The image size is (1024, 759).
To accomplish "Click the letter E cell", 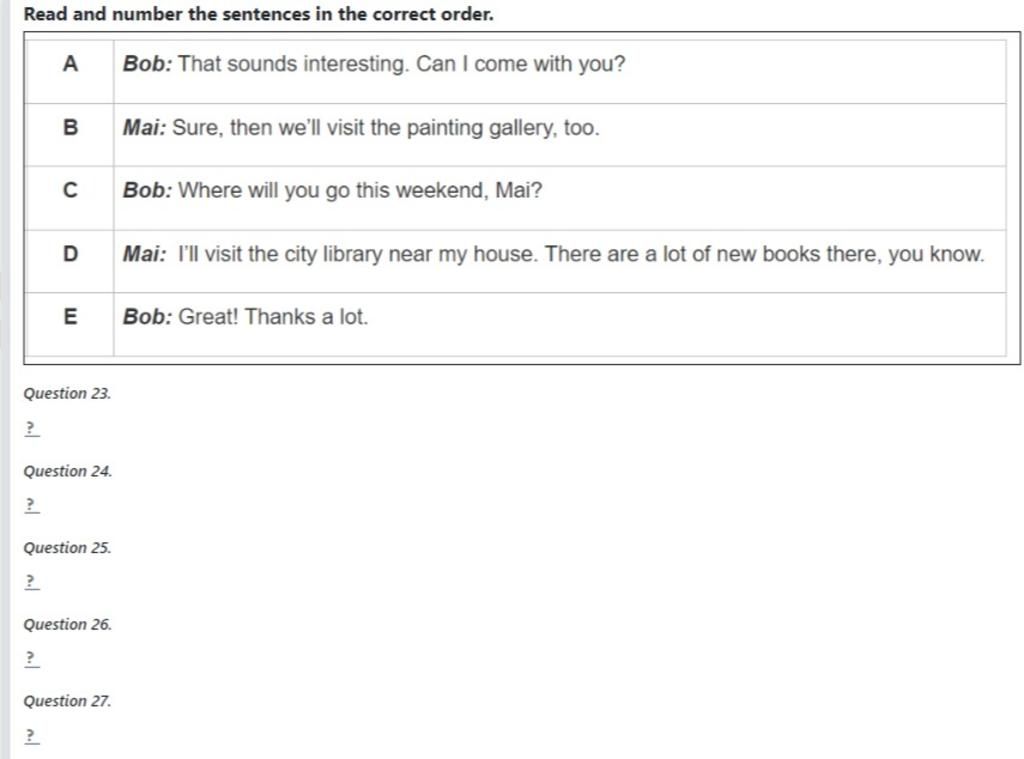I will [69, 317].
